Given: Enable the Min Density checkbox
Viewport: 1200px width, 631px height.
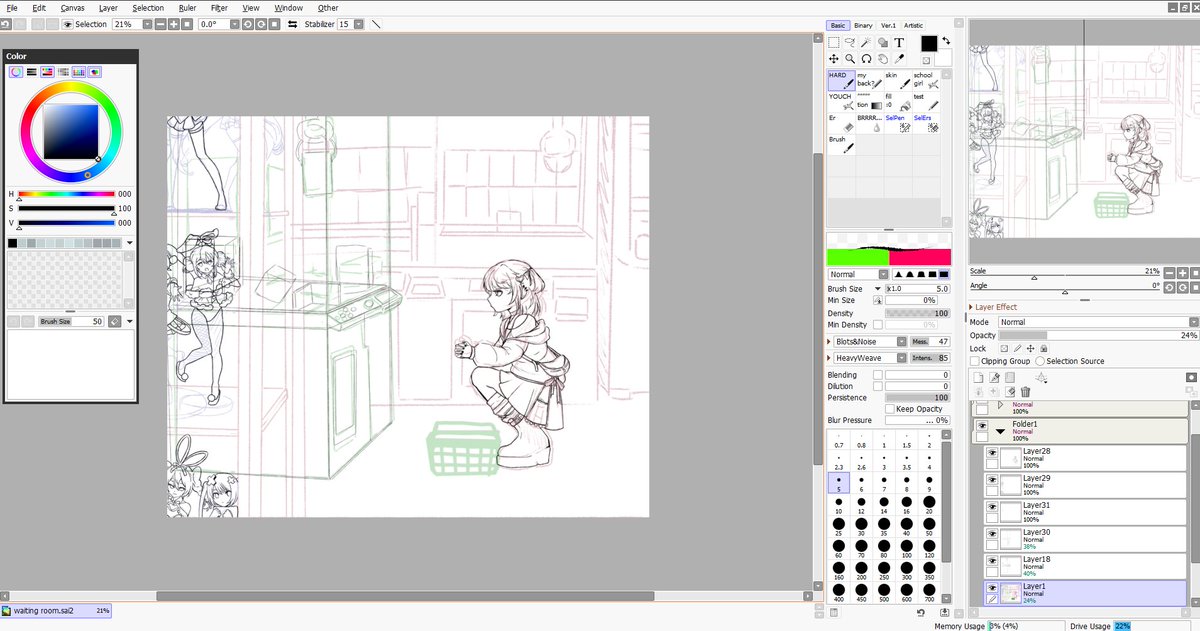Looking at the screenshot, I should click(x=878, y=325).
